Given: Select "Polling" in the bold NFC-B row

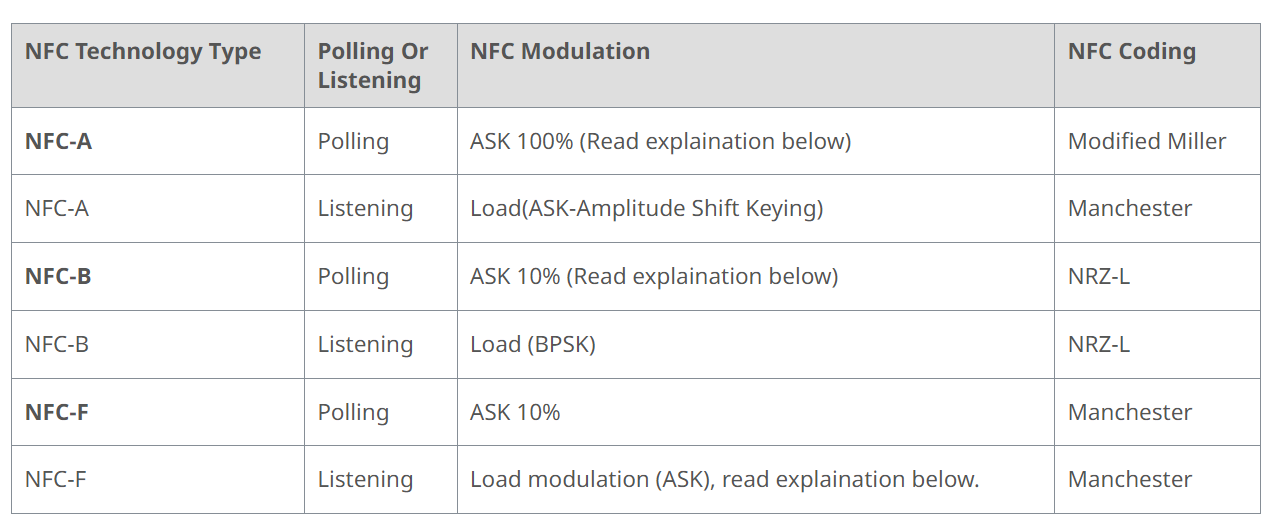Looking at the screenshot, I should click(x=353, y=277).
